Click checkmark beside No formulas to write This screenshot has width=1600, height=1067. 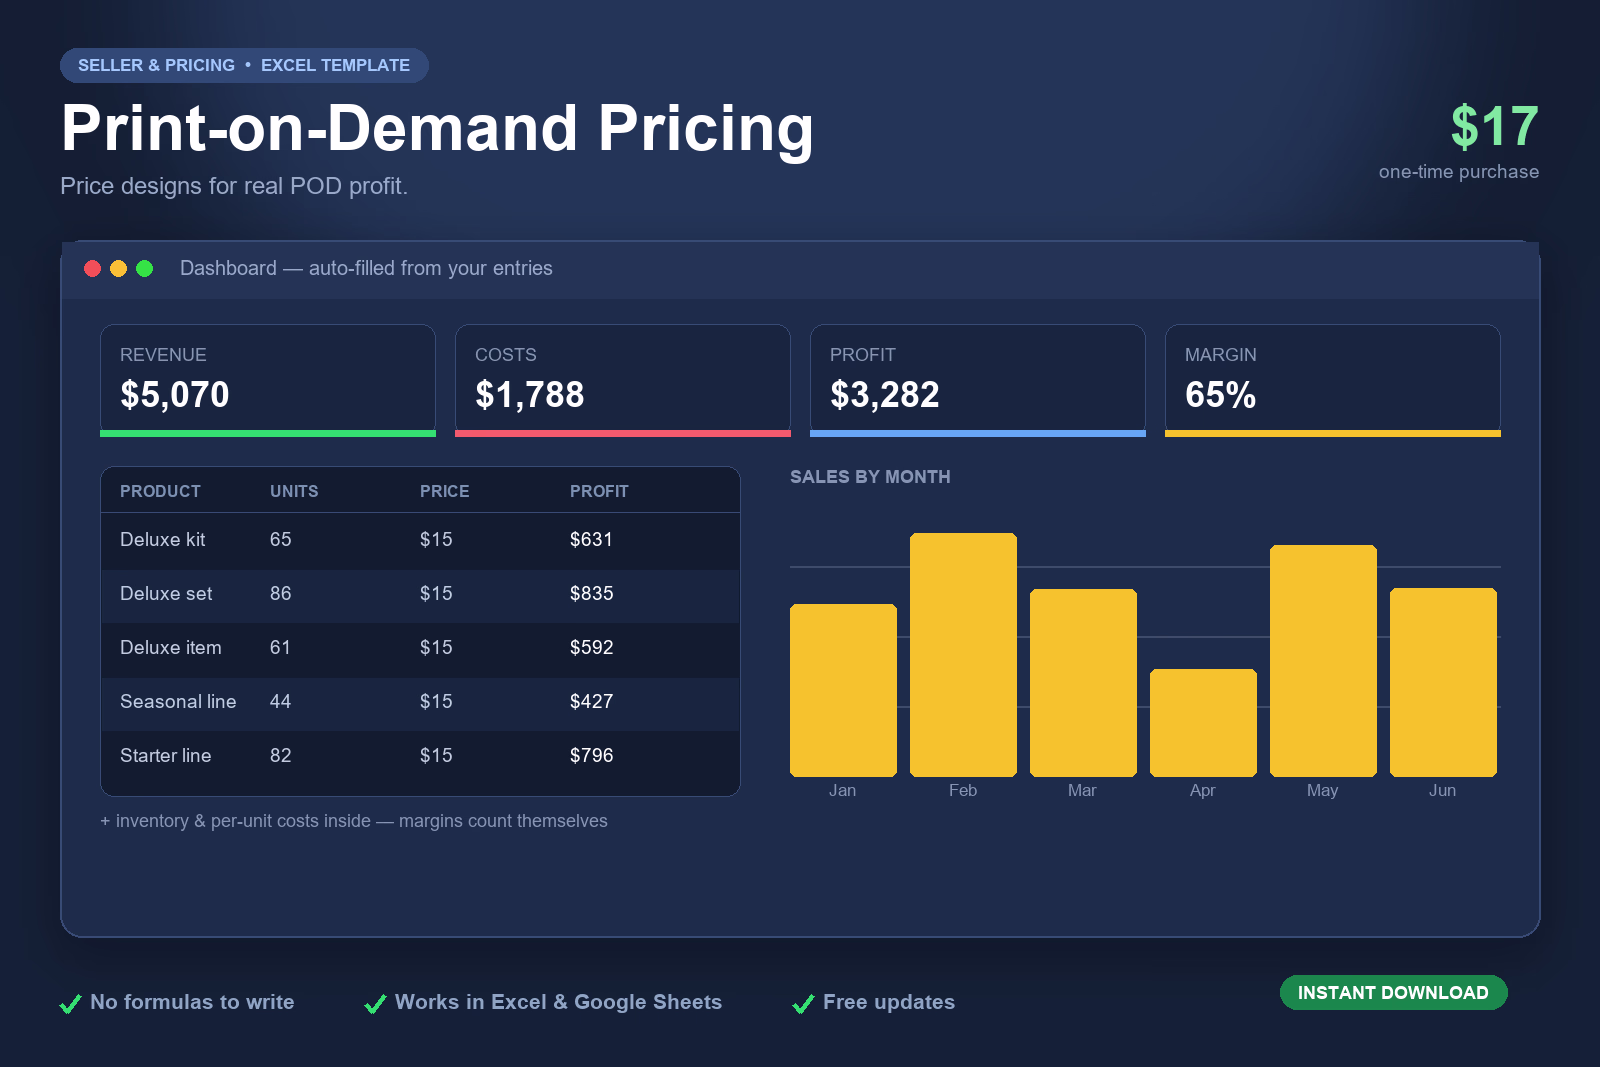(70, 1004)
